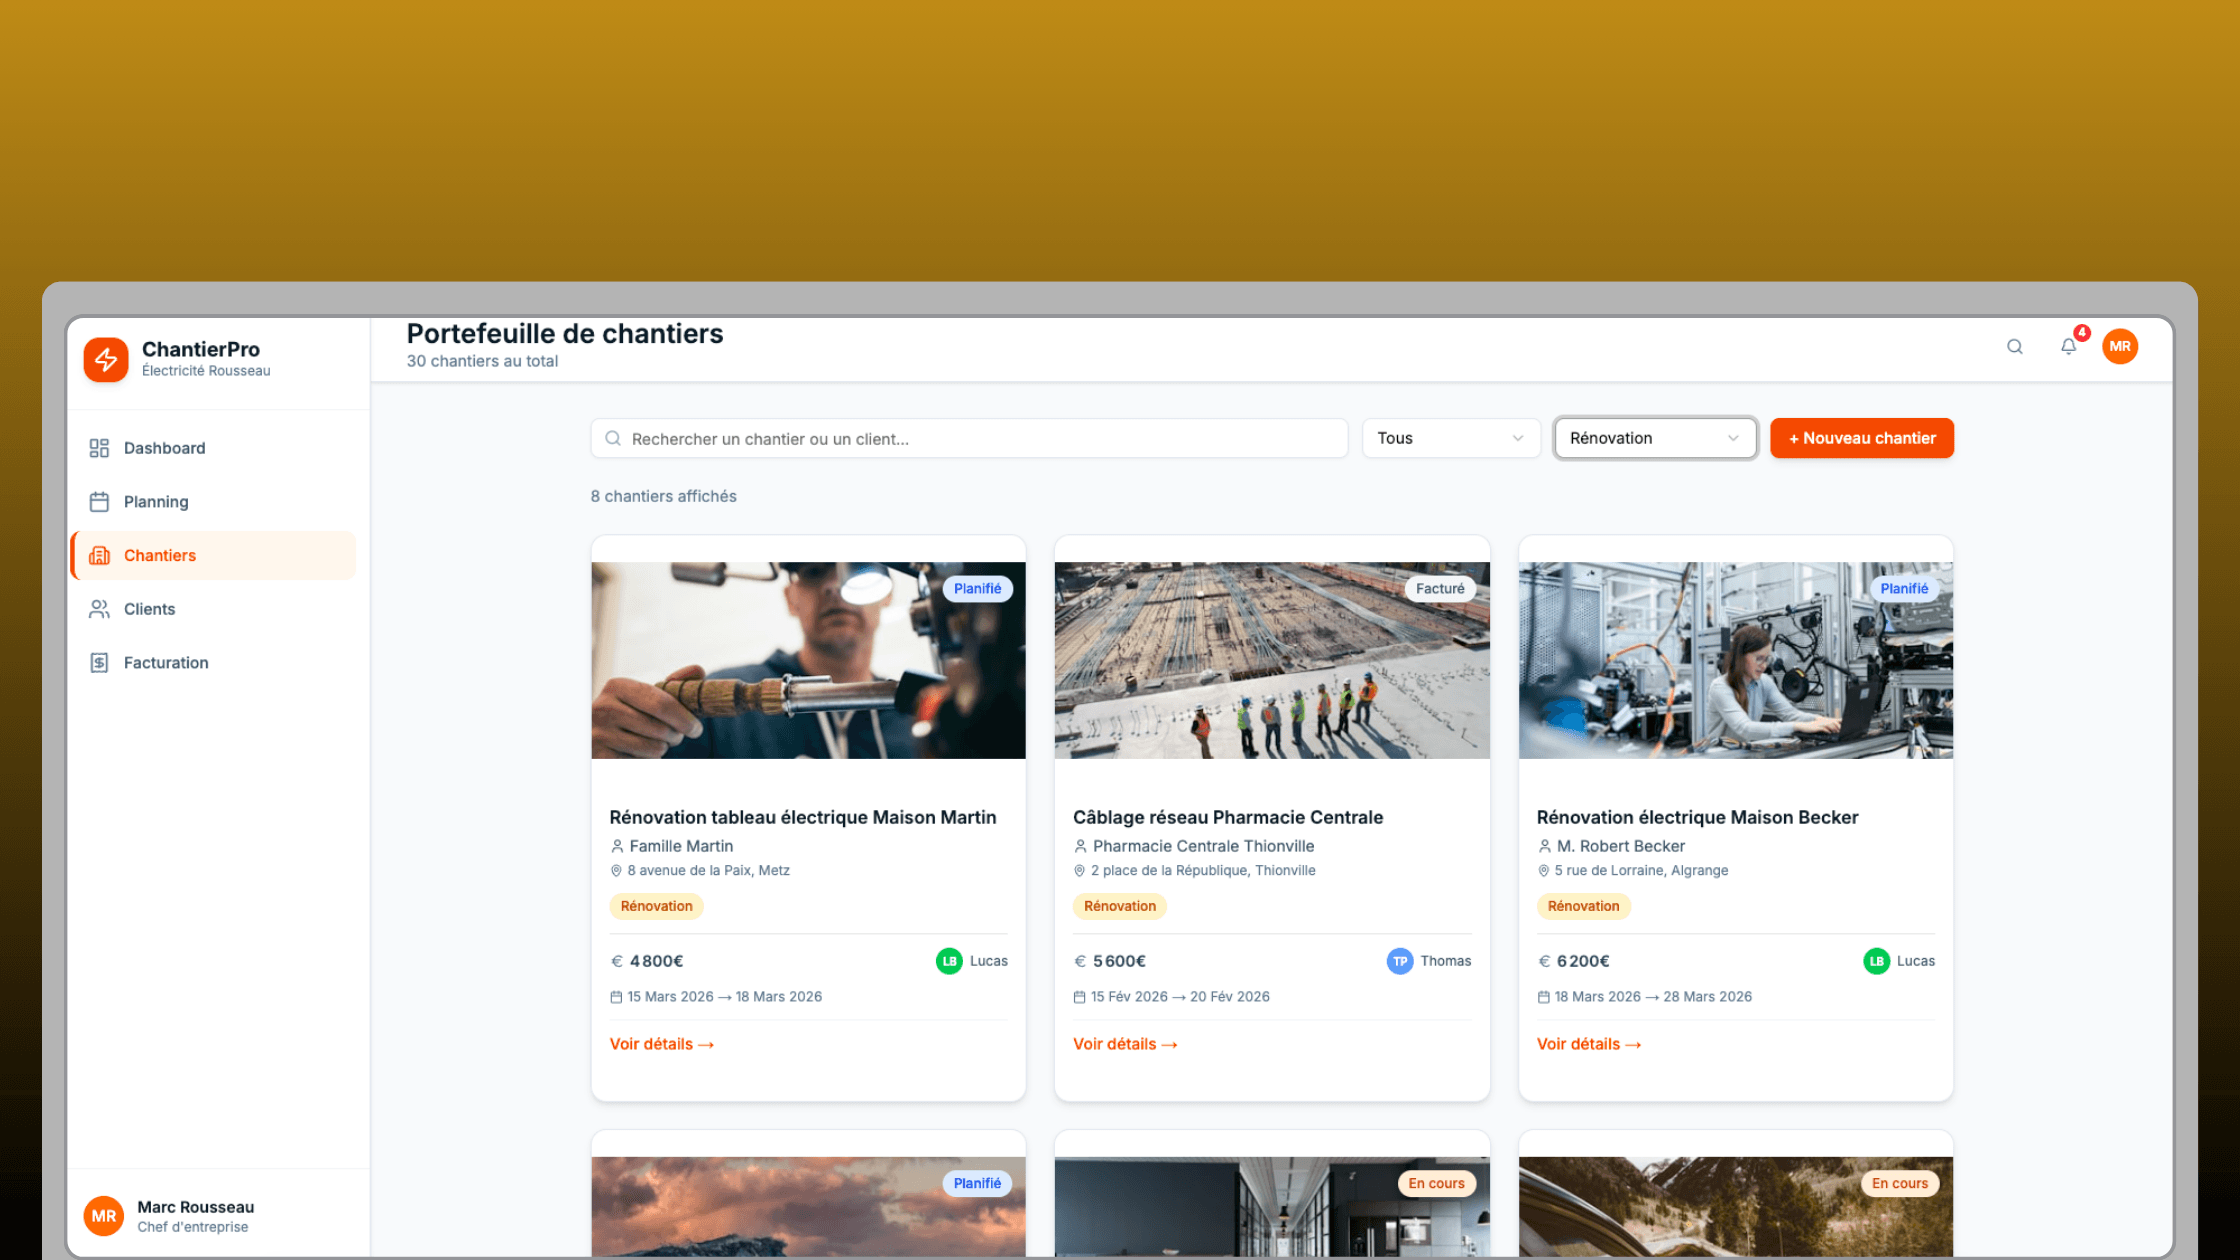Check notifications via the bell icon
The width and height of the screenshot is (2240, 1260).
tap(2068, 347)
